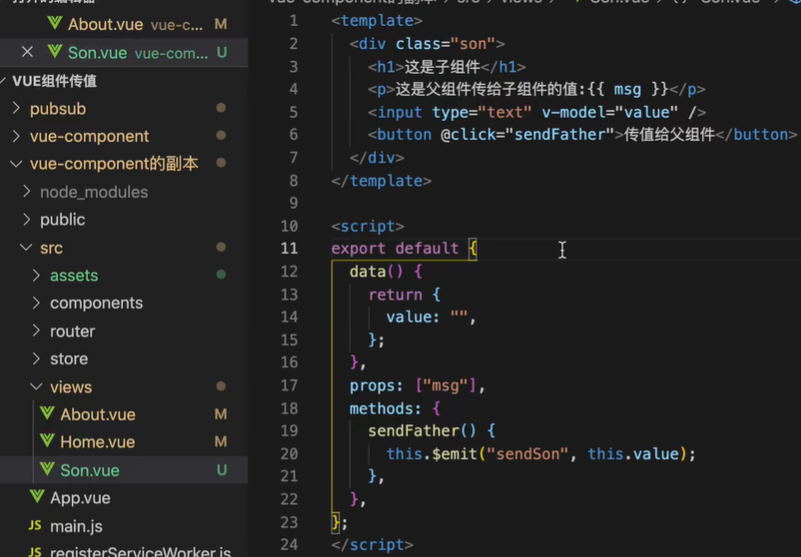Collapse the src folder
The height and width of the screenshot is (557, 801).
(26, 247)
